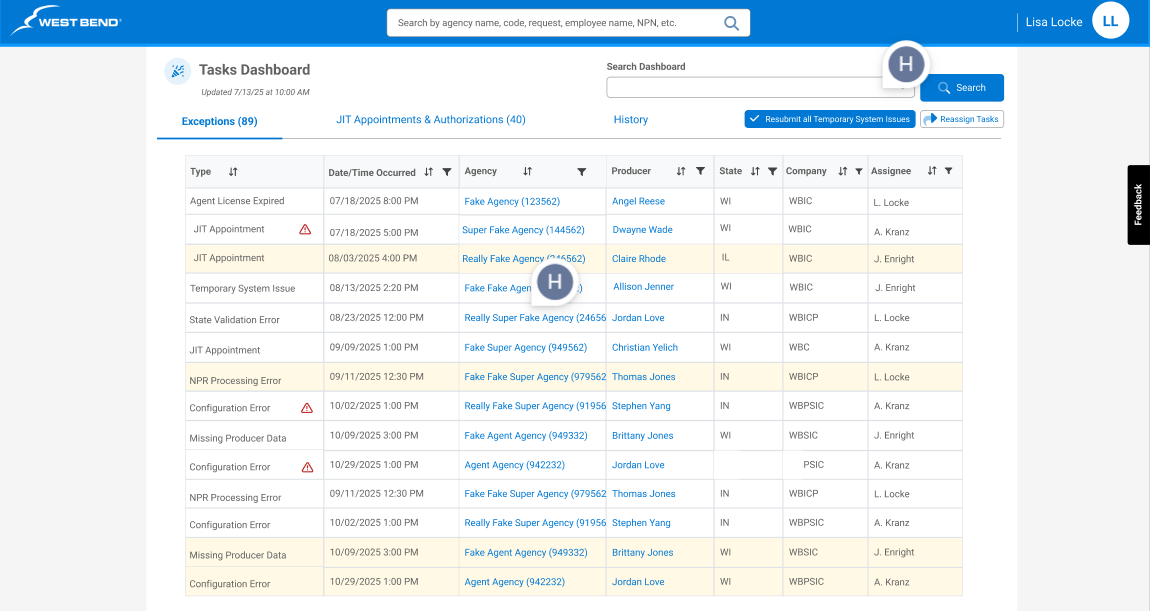Click the warning triangle on Super Fake Agency's JIT Appointment
The height and width of the screenshot is (611, 1150).
point(305,229)
